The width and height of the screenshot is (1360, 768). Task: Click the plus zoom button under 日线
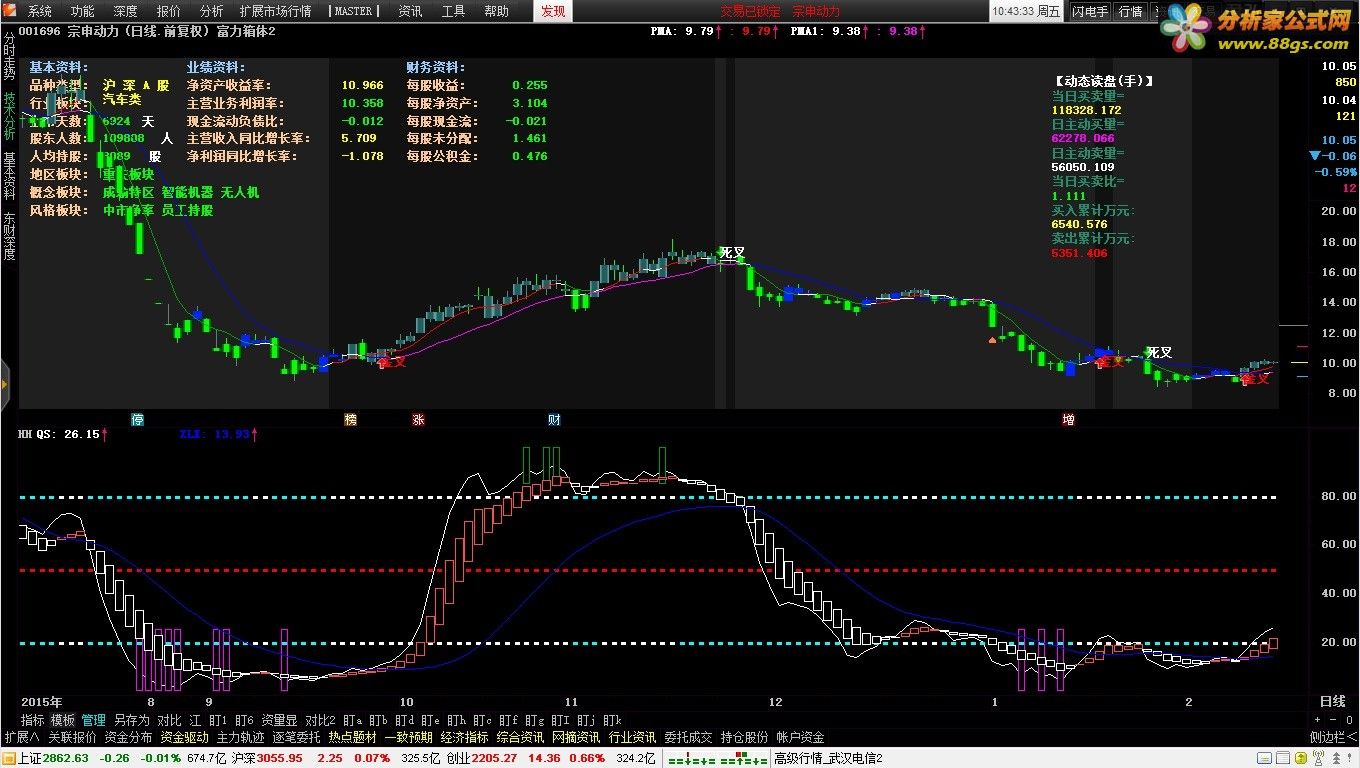tap(1318, 720)
